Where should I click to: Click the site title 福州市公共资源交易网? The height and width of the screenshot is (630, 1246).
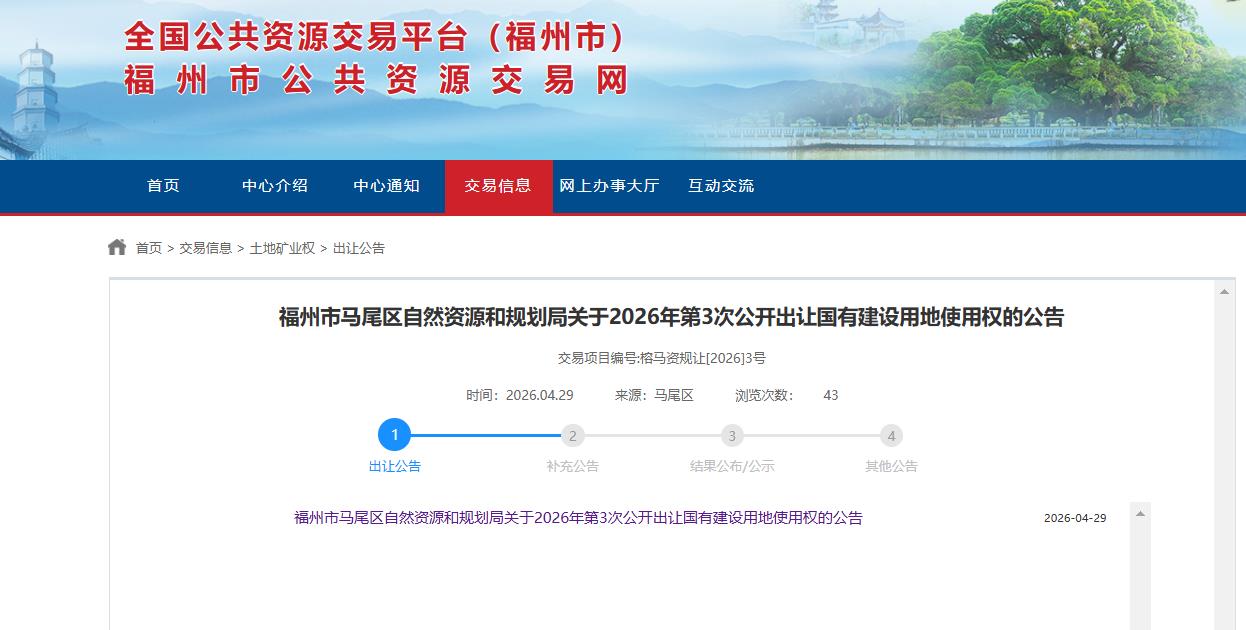tap(376, 80)
